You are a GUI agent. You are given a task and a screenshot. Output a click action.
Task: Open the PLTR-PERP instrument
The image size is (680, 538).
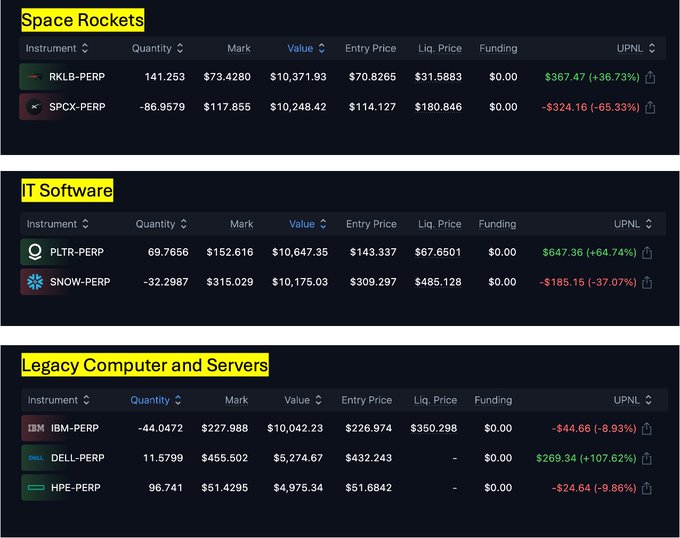[x=77, y=252]
